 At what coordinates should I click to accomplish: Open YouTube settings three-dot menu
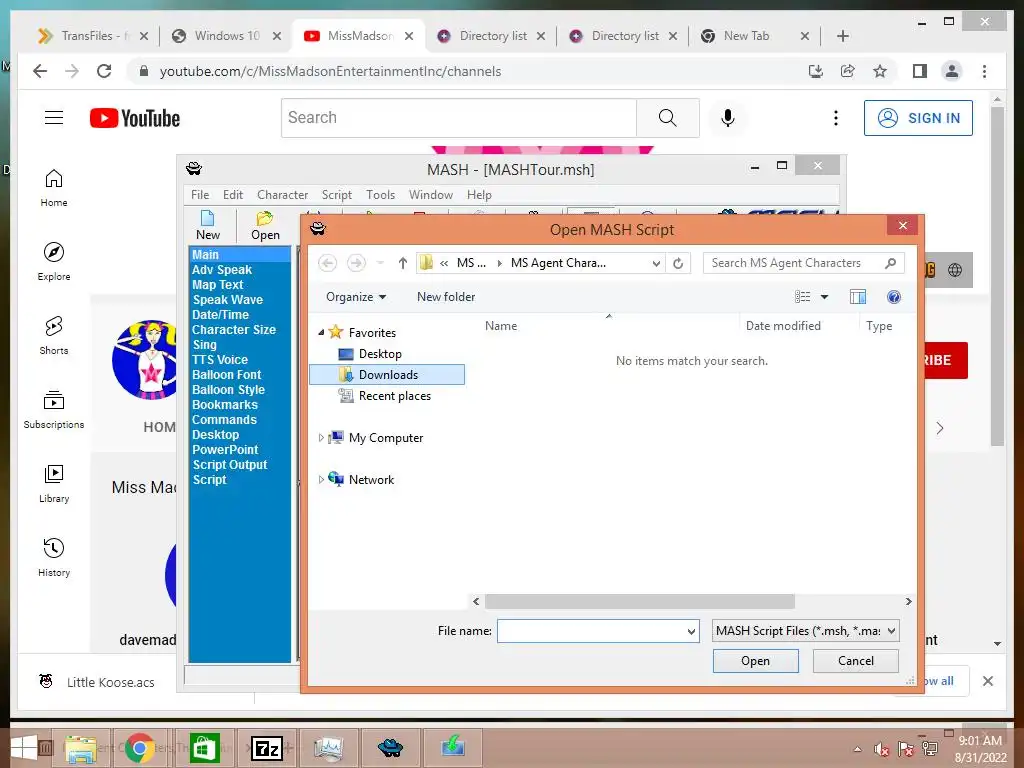click(x=836, y=118)
